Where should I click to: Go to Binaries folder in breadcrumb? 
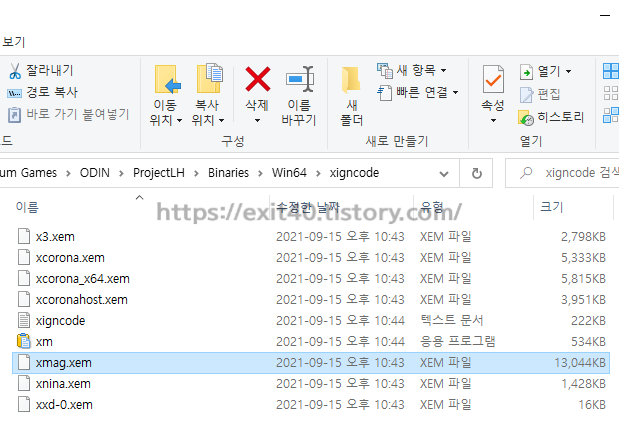(229, 173)
